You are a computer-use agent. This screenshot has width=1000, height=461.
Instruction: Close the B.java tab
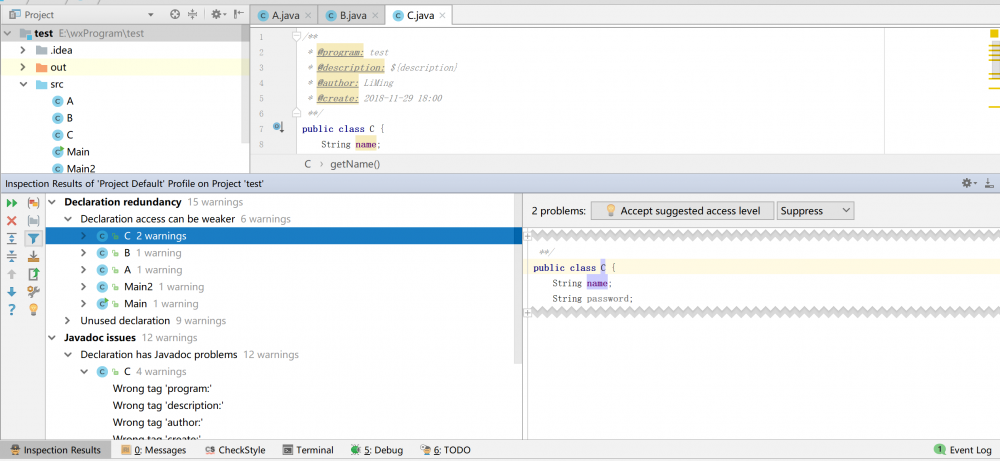tap(376, 15)
